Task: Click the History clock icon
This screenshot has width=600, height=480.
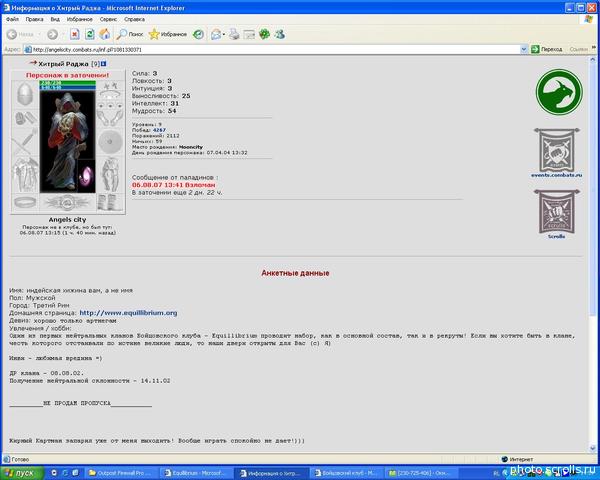Action: pyautogui.click(x=198, y=34)
